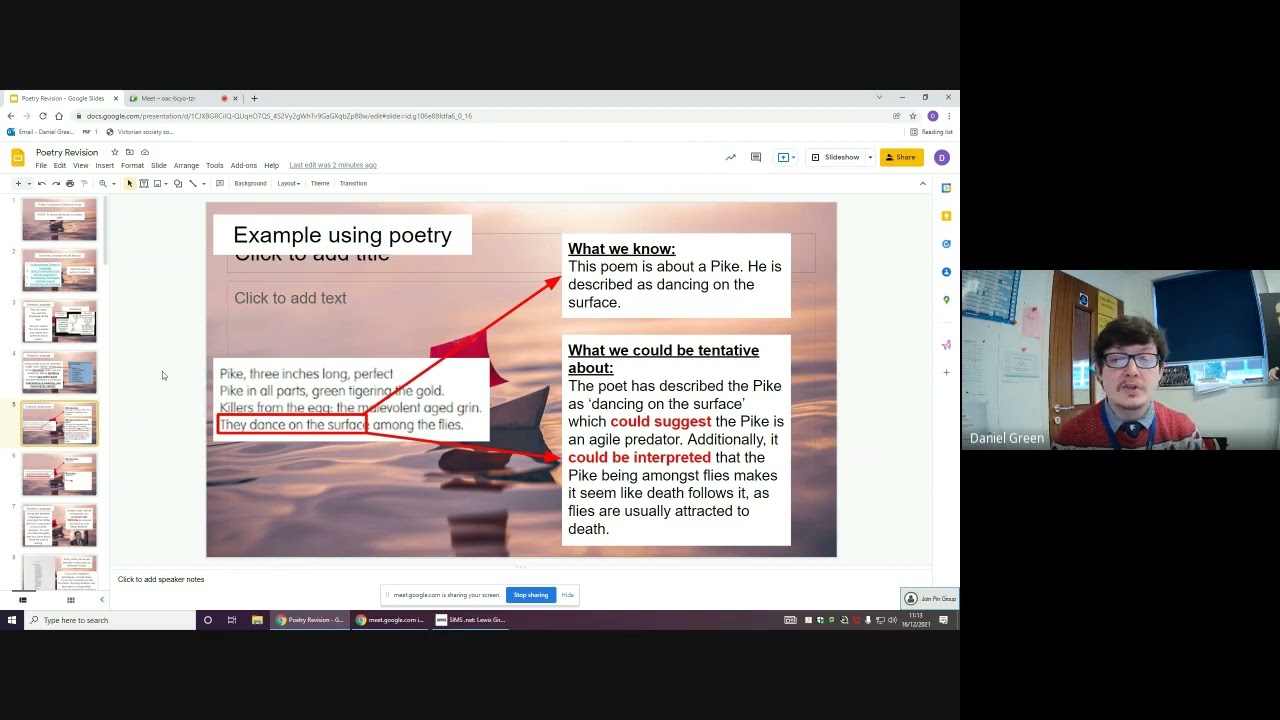Open the Calendar side panel icon
This screenshot has width=1280, height=720.
(946, 188)
